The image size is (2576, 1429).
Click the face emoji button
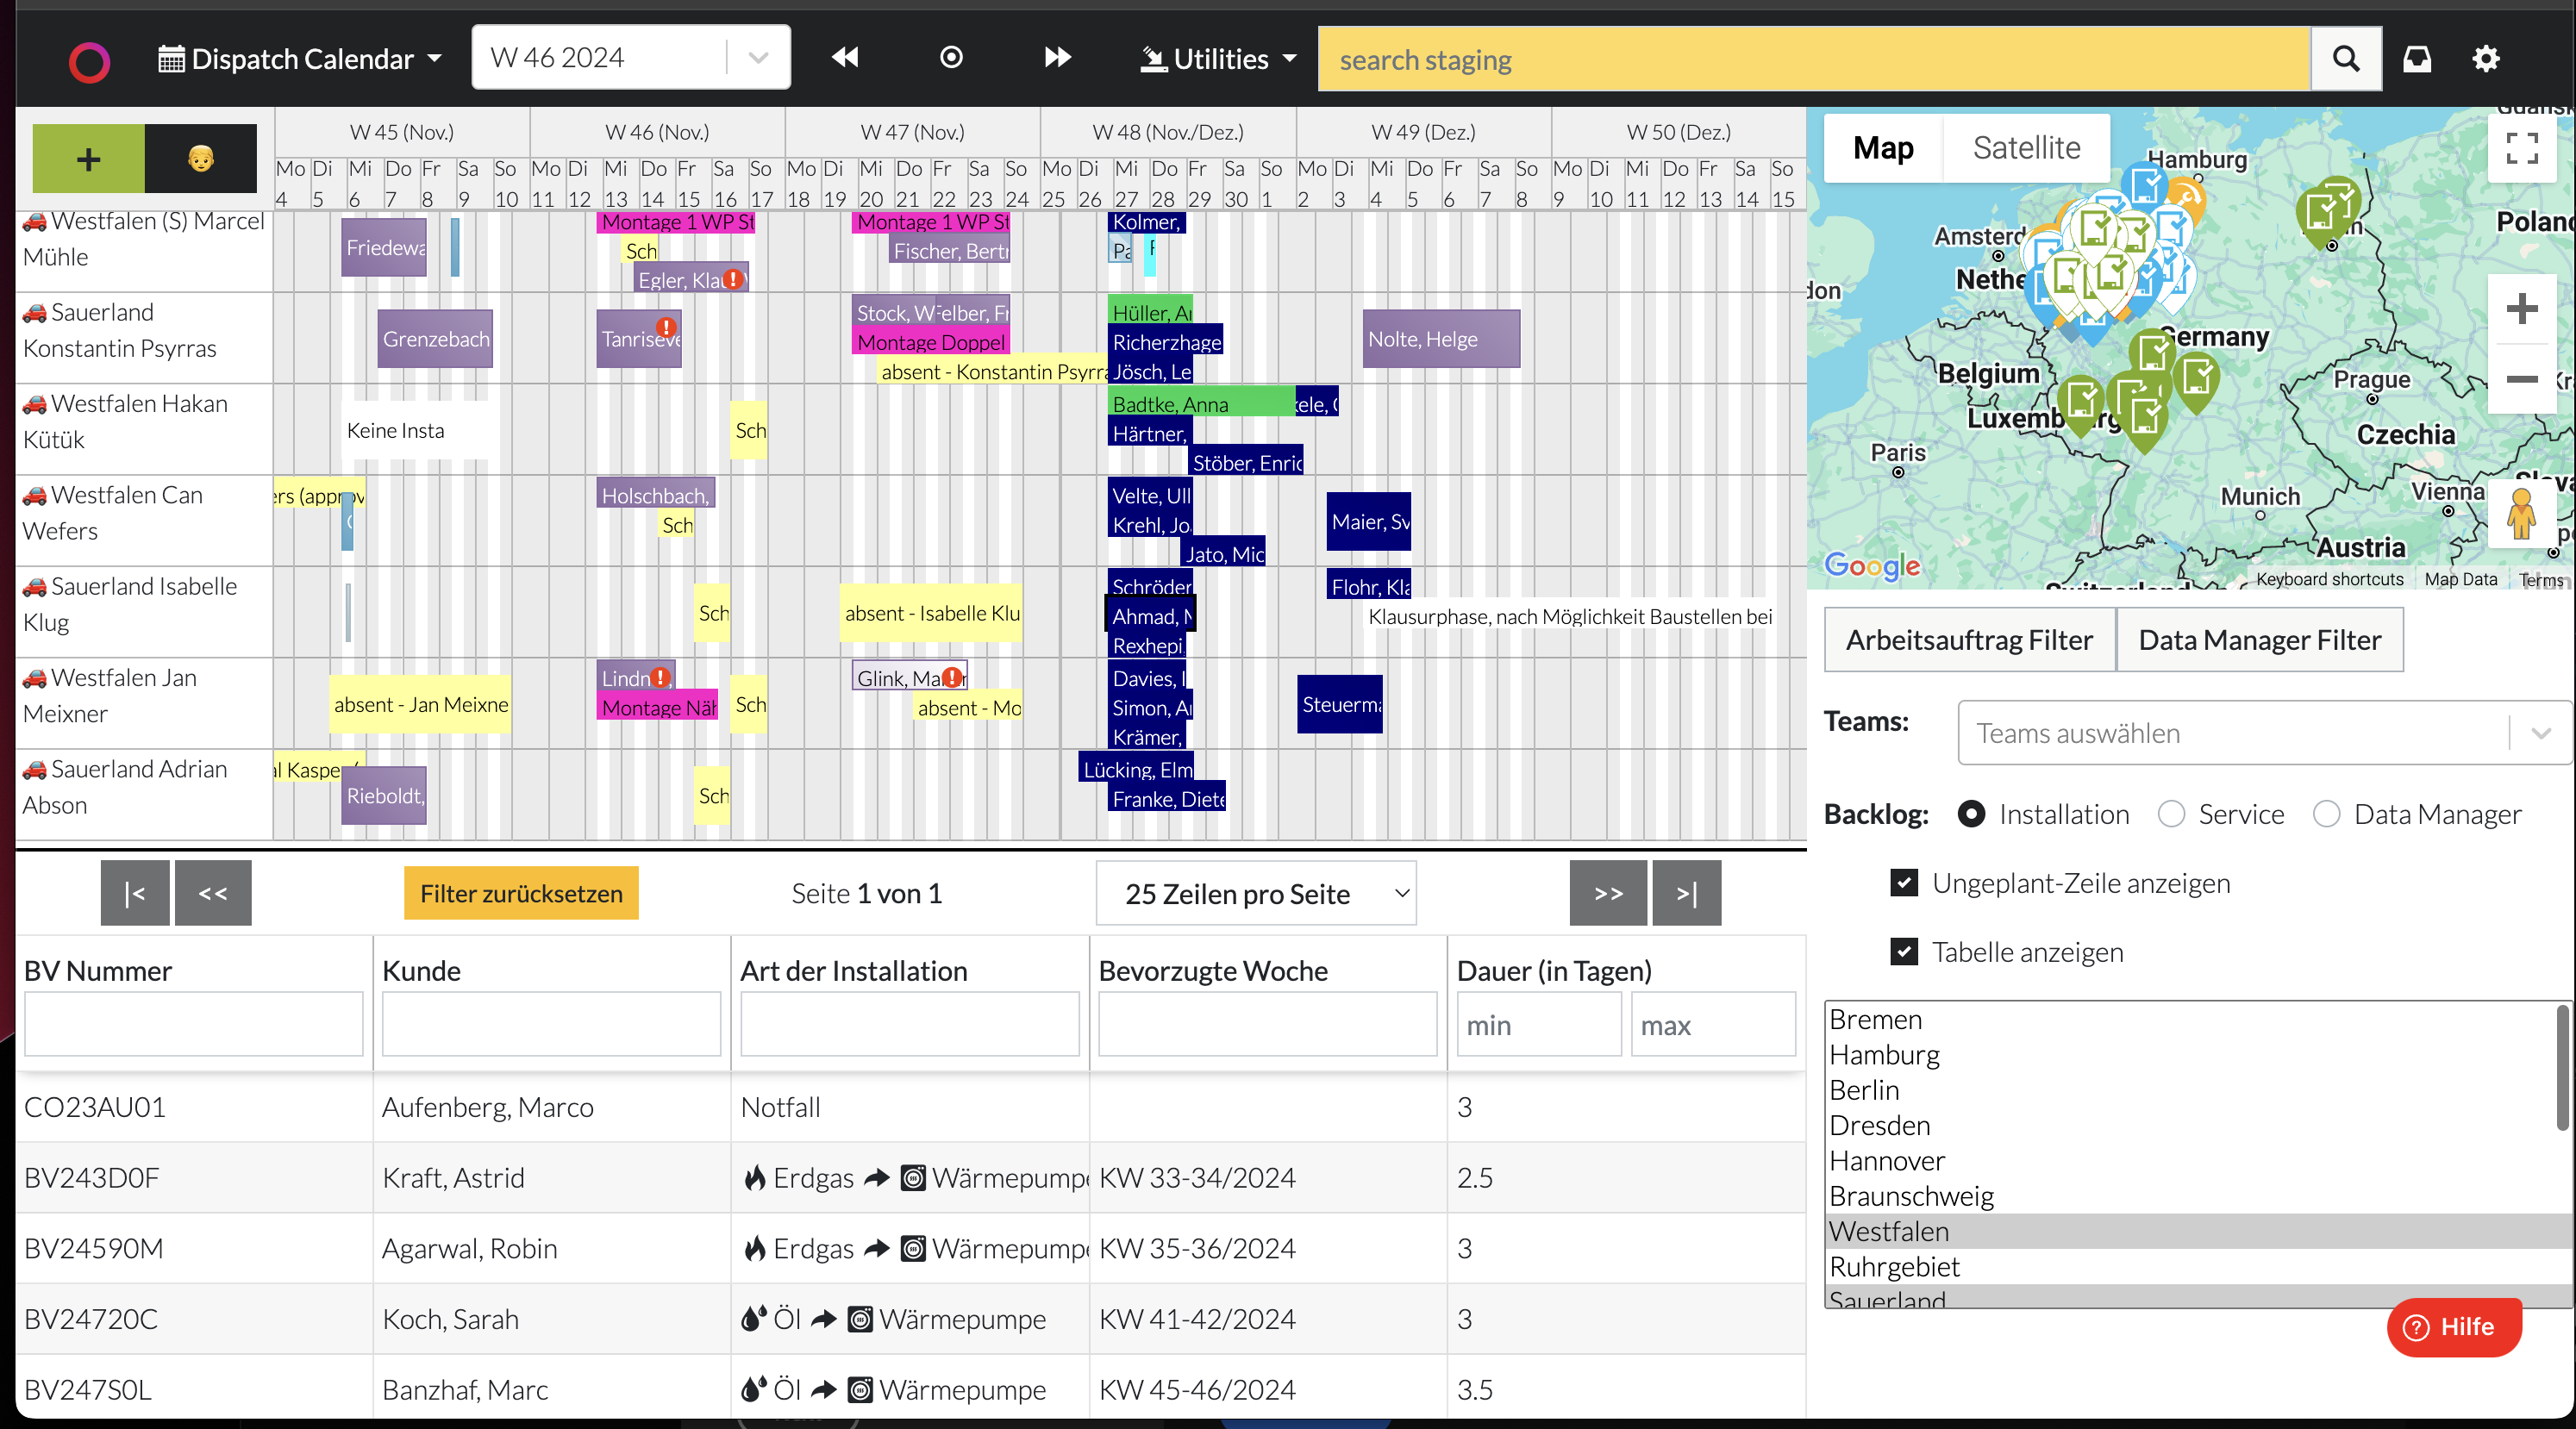point(201,158)
